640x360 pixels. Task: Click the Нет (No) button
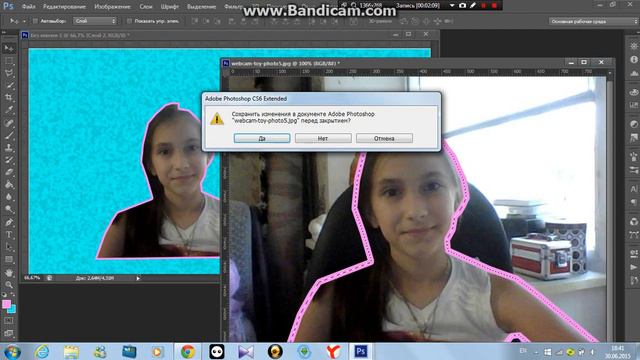click(x=323, y=138)
